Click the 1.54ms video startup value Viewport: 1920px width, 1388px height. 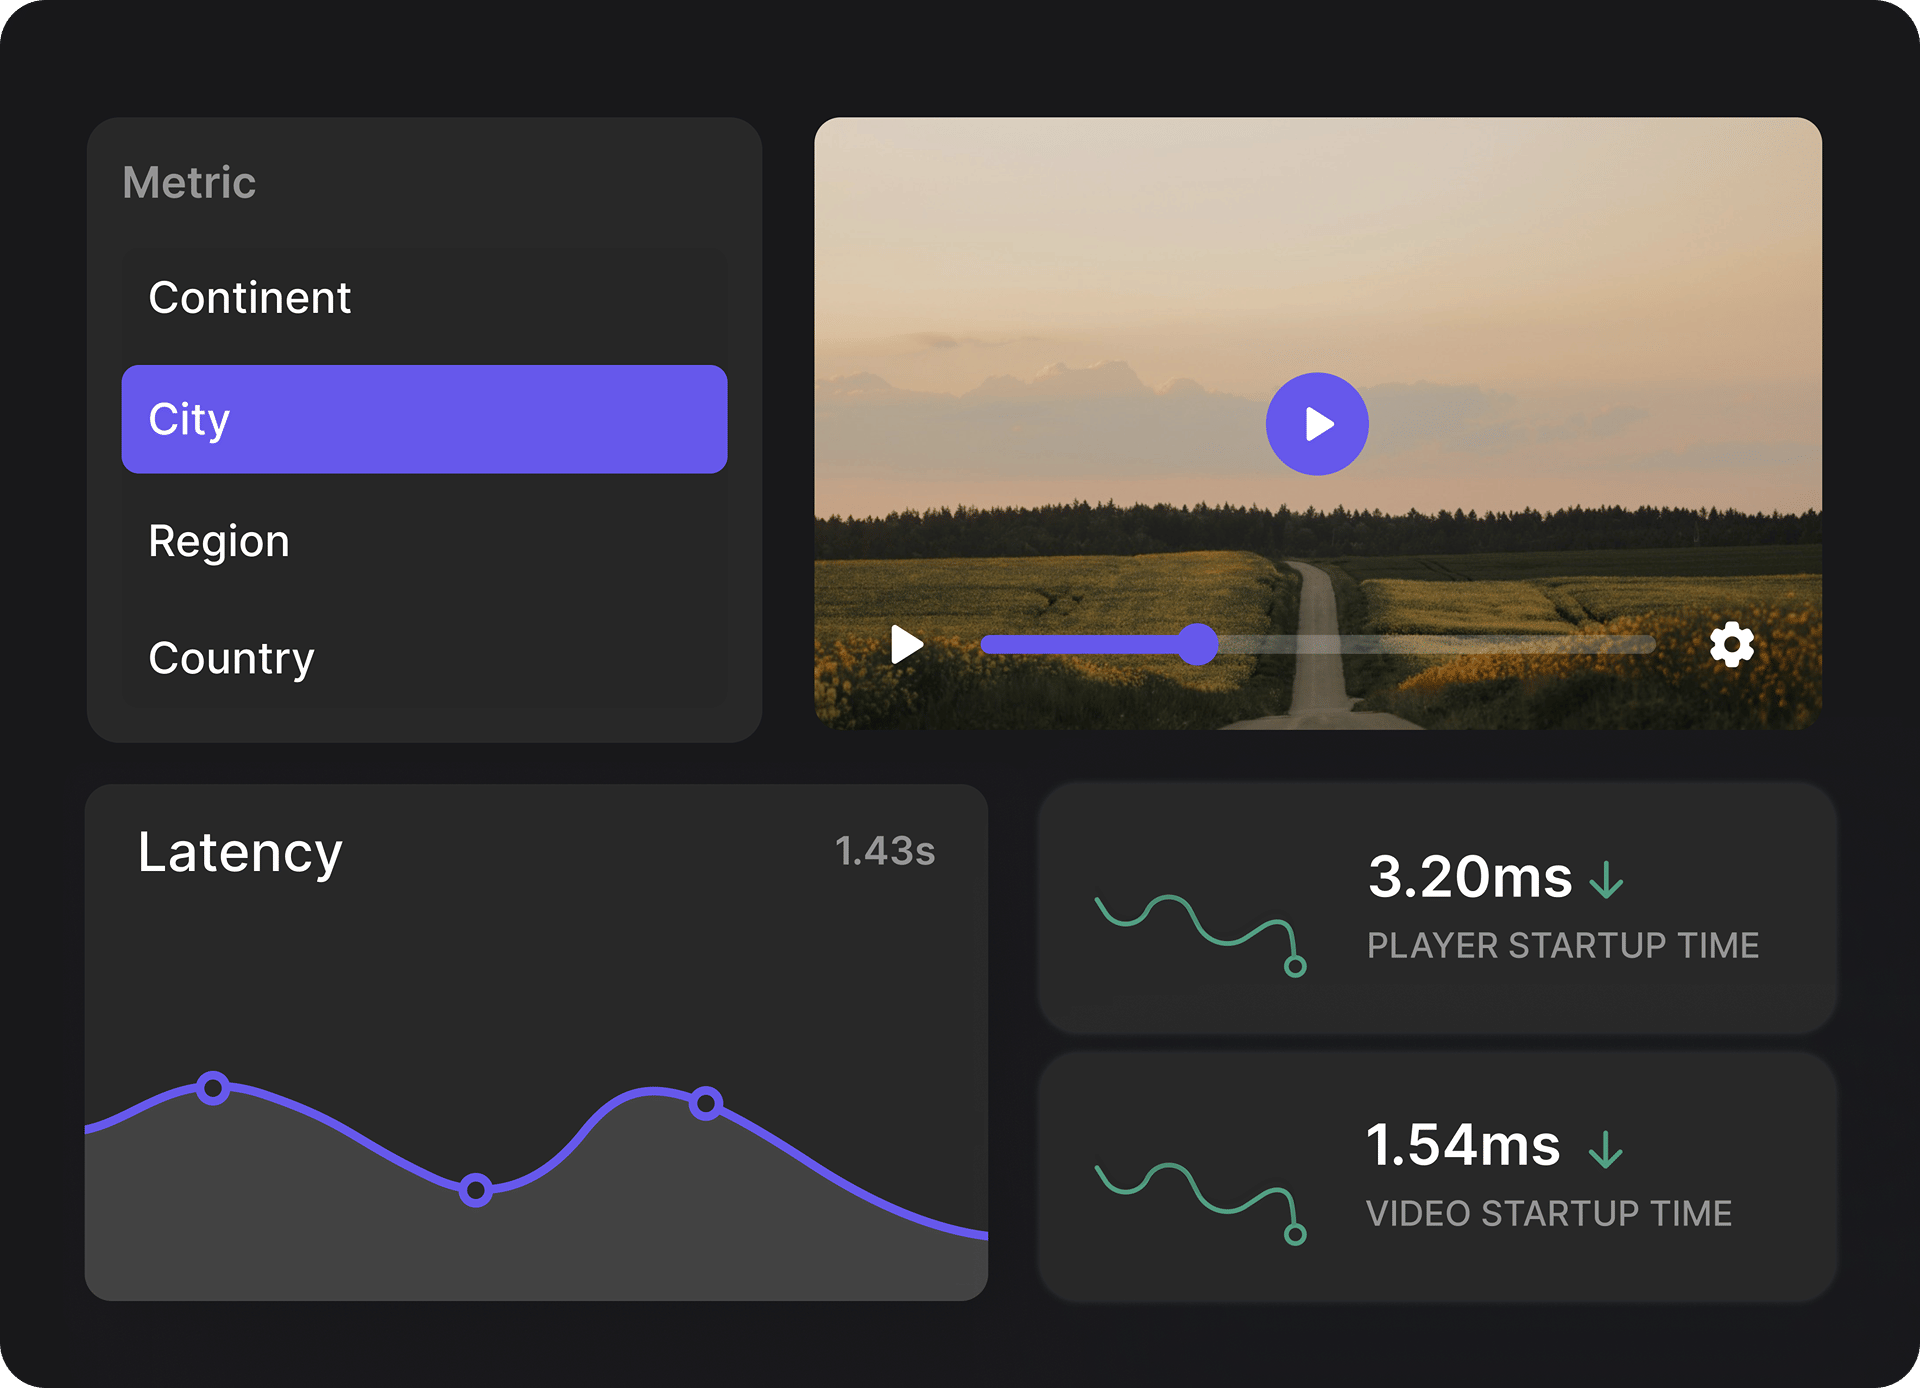(1463, 1145)
